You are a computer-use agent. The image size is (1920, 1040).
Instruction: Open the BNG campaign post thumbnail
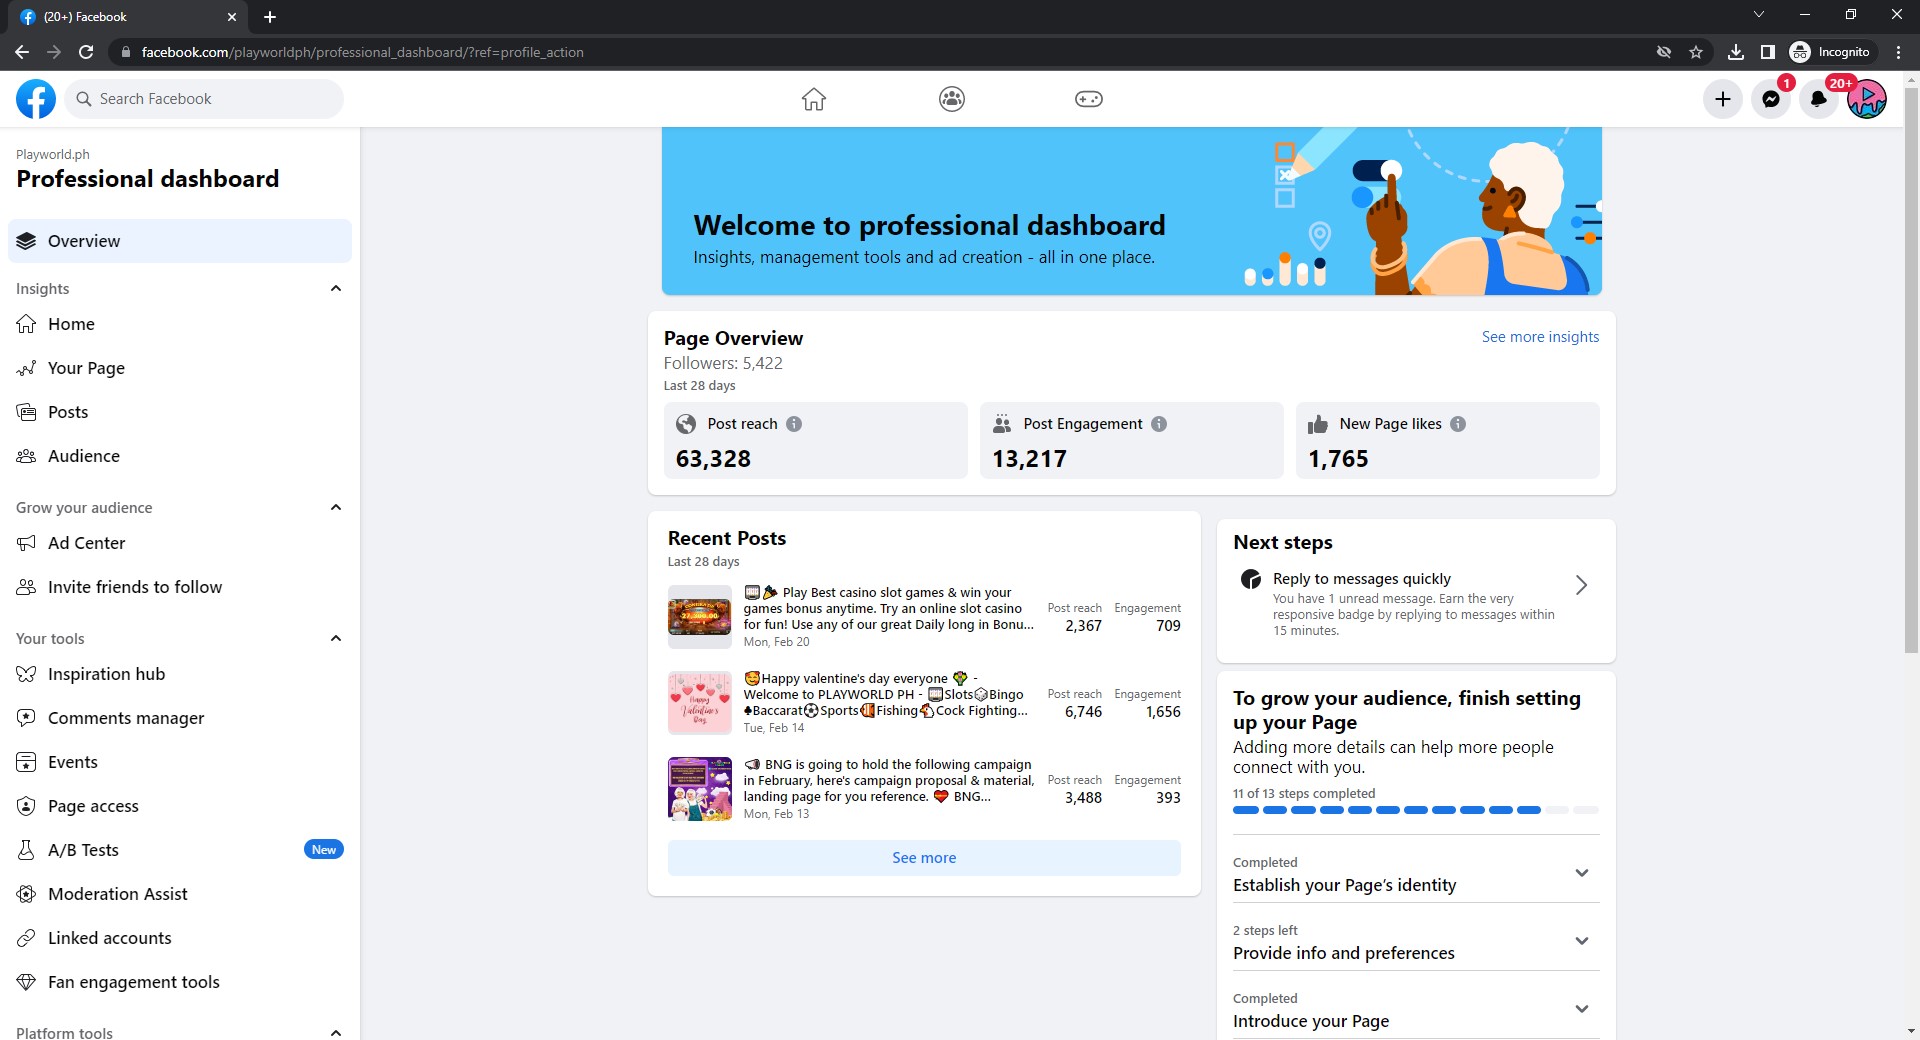click(700, 789)
